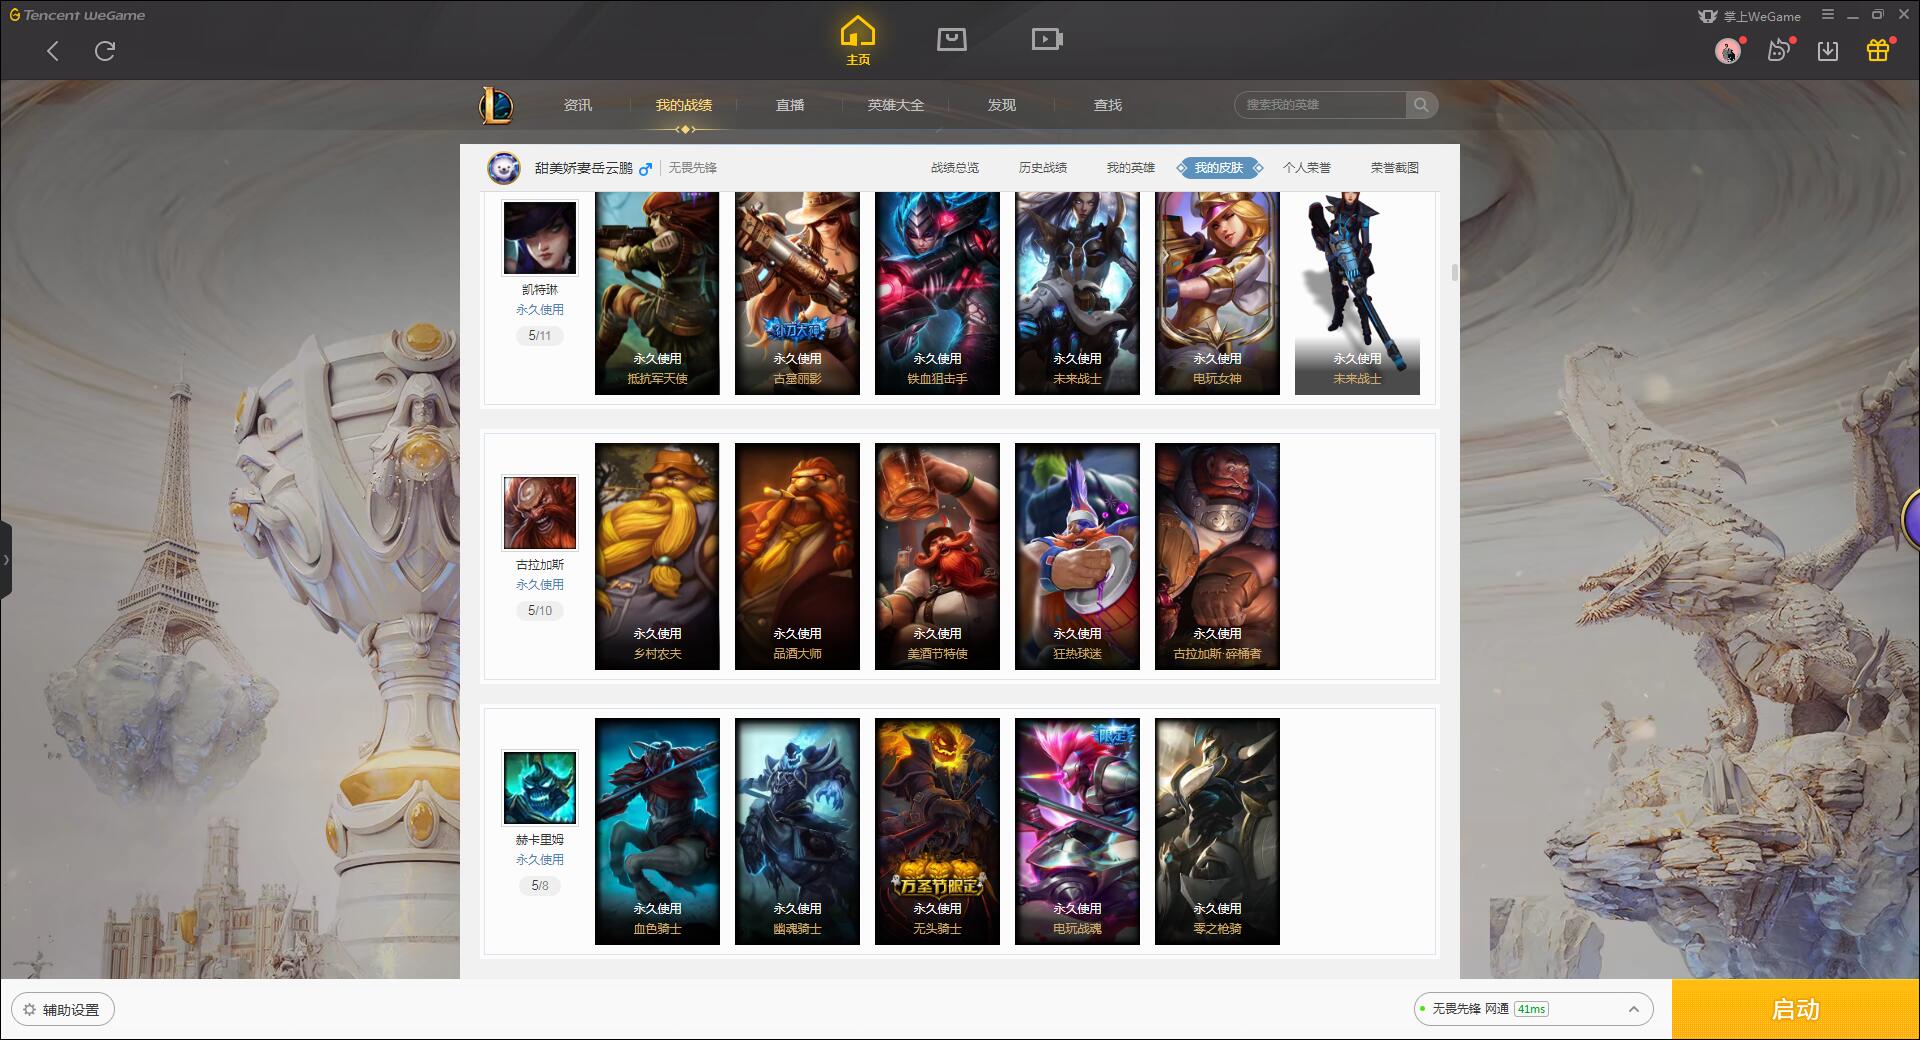
Task: Open the 狂热球迷 skin card
Action: click(x=1077, y=556)
